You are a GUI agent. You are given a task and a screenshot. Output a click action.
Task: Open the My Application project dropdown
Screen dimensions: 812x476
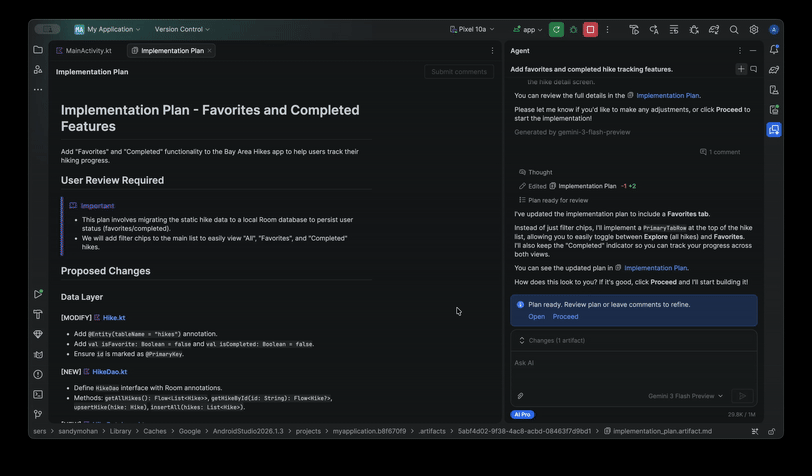[107, 30]
